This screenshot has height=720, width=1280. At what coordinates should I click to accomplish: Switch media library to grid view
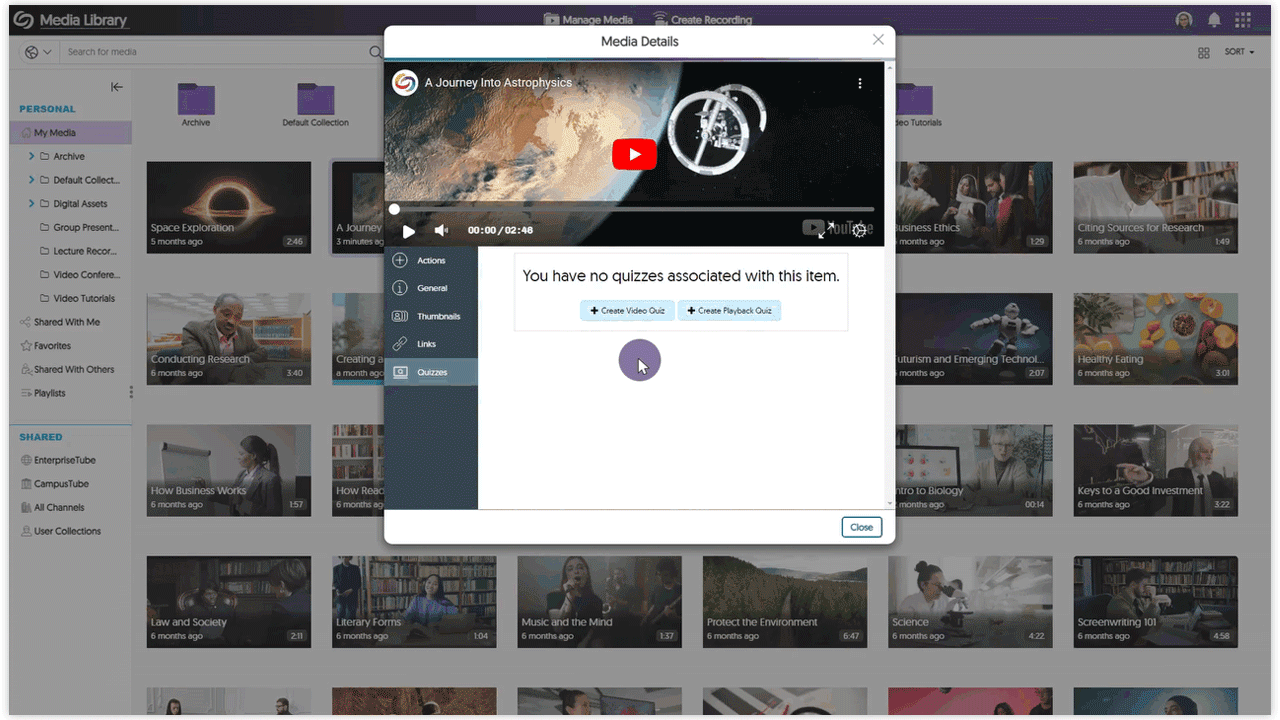pyautogui.click(x=1204, y=51)
